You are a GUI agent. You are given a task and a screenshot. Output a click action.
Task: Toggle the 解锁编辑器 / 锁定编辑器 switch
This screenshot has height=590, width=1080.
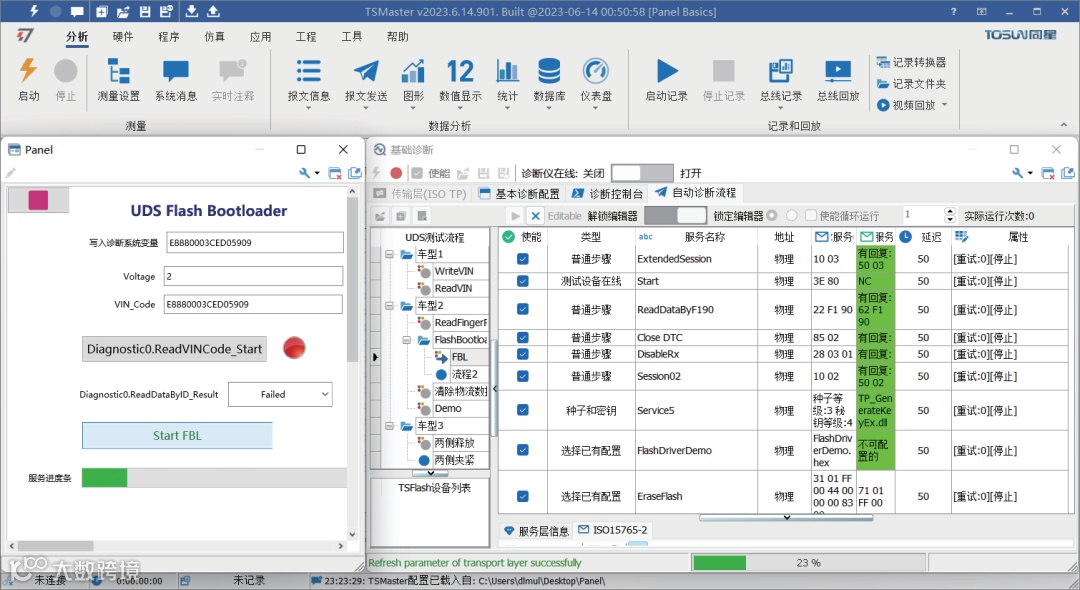[676, 215]
